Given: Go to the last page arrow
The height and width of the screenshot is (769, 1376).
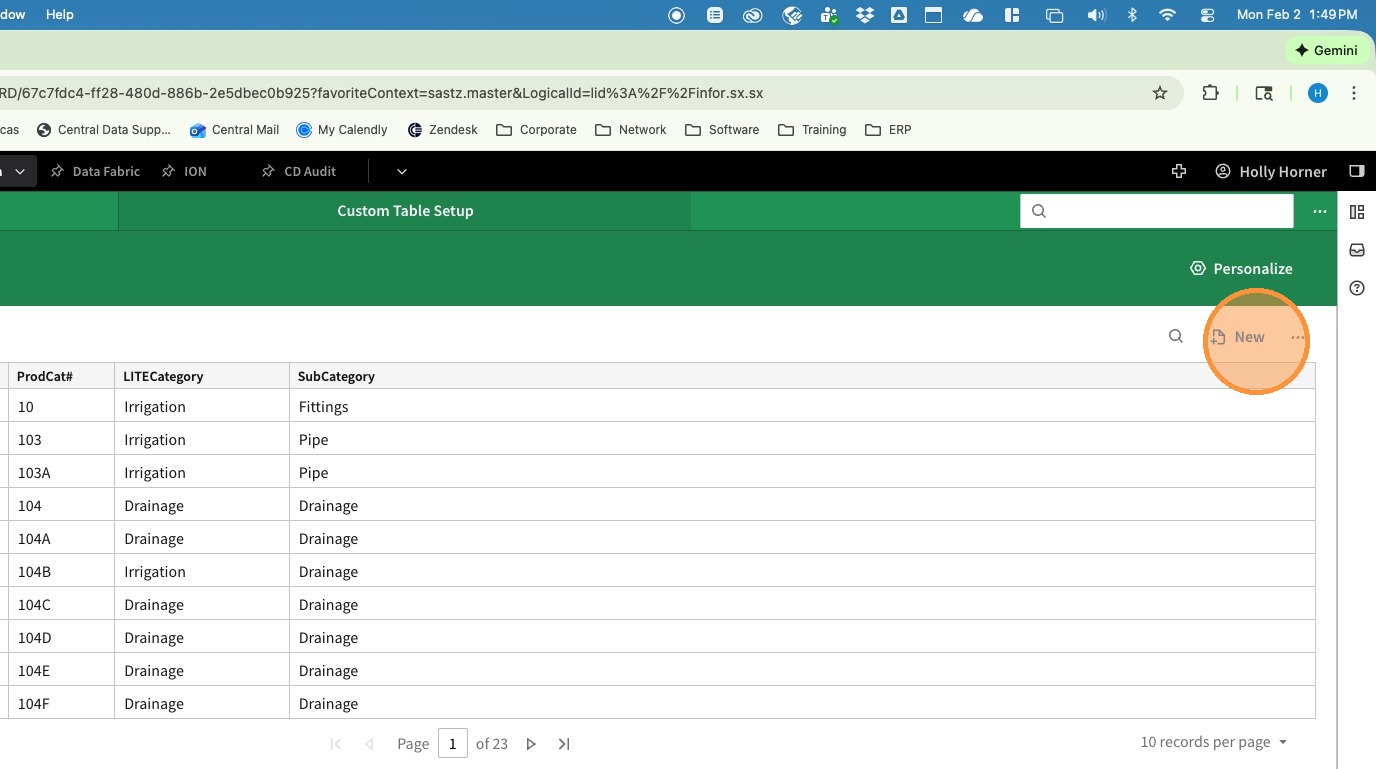Looking at the screenshot, I should pyautogui.click(x=564, y=743).
